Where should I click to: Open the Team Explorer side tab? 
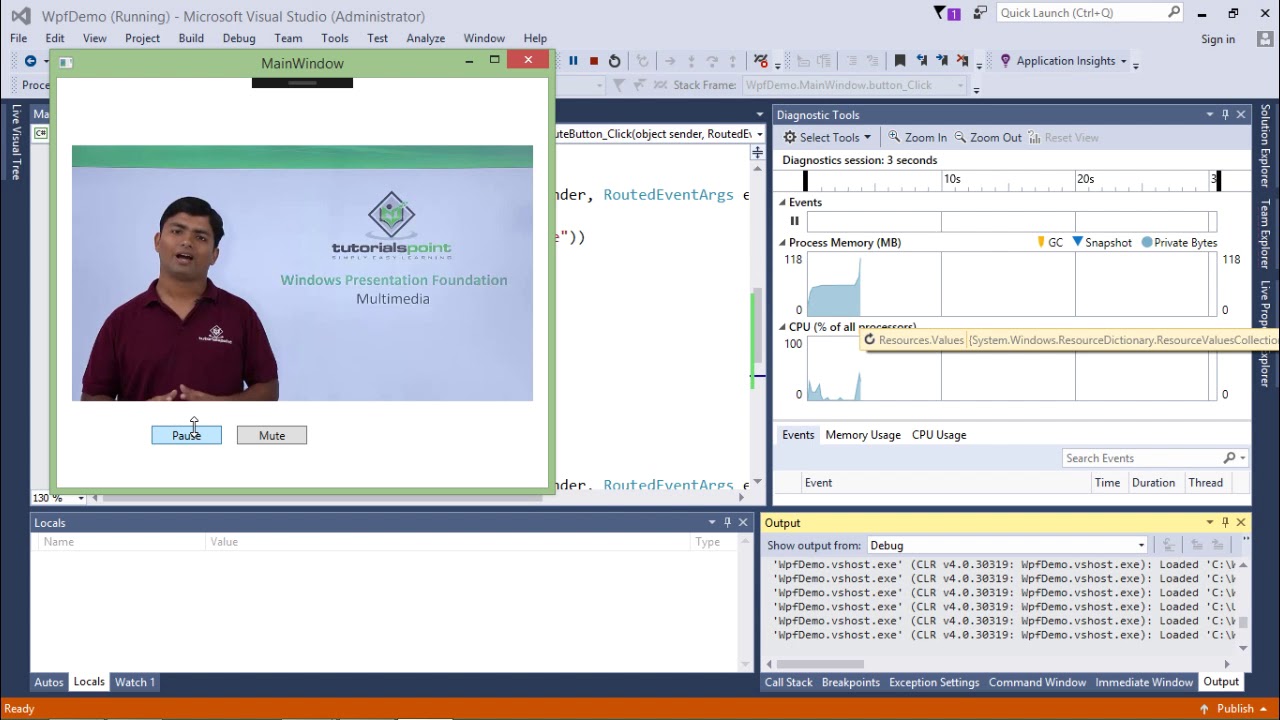coord(1265,234)
